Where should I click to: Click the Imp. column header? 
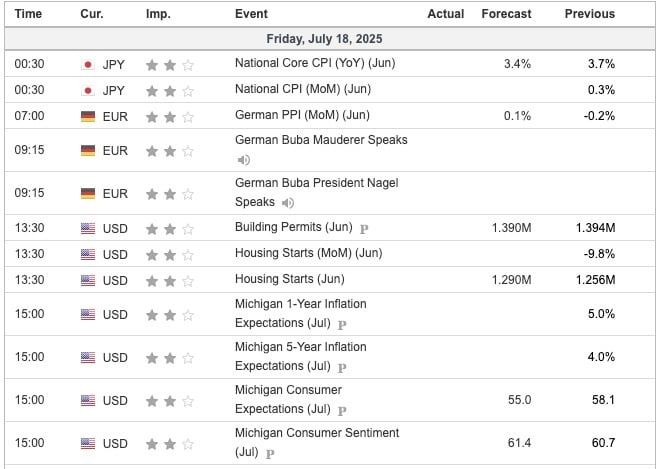coord(158,14)
